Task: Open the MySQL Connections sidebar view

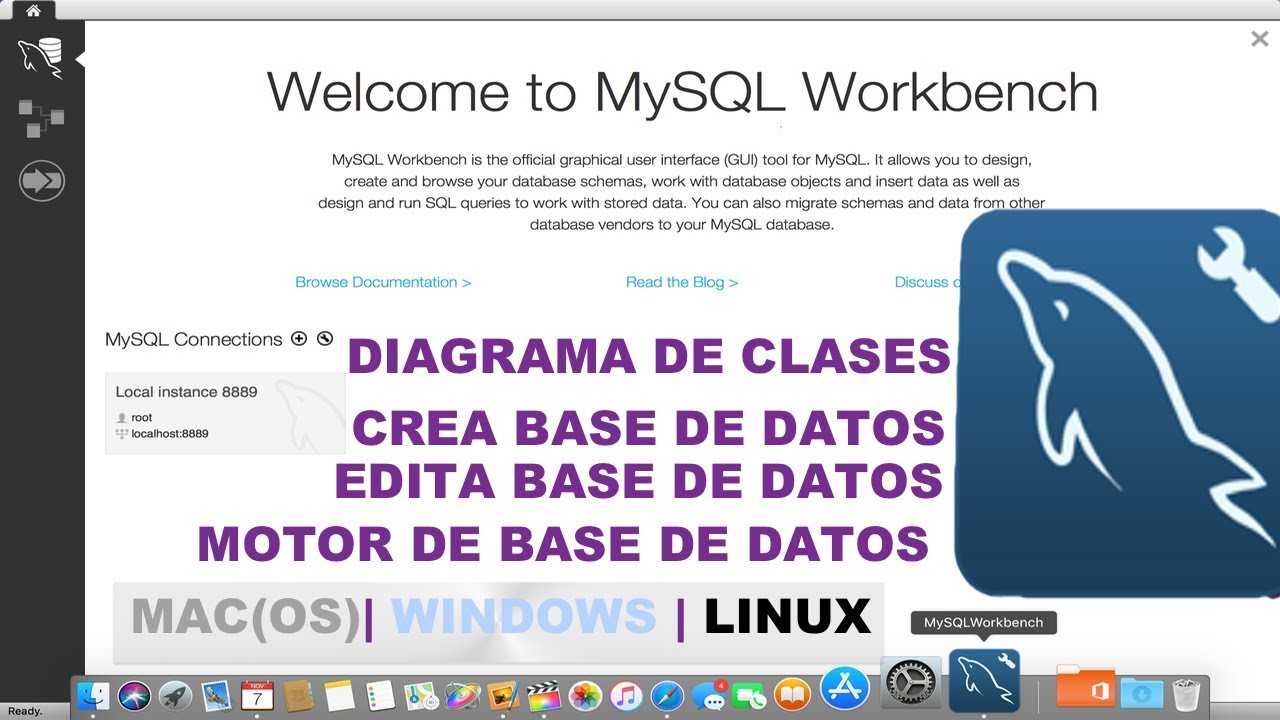Action: [41, 57]
